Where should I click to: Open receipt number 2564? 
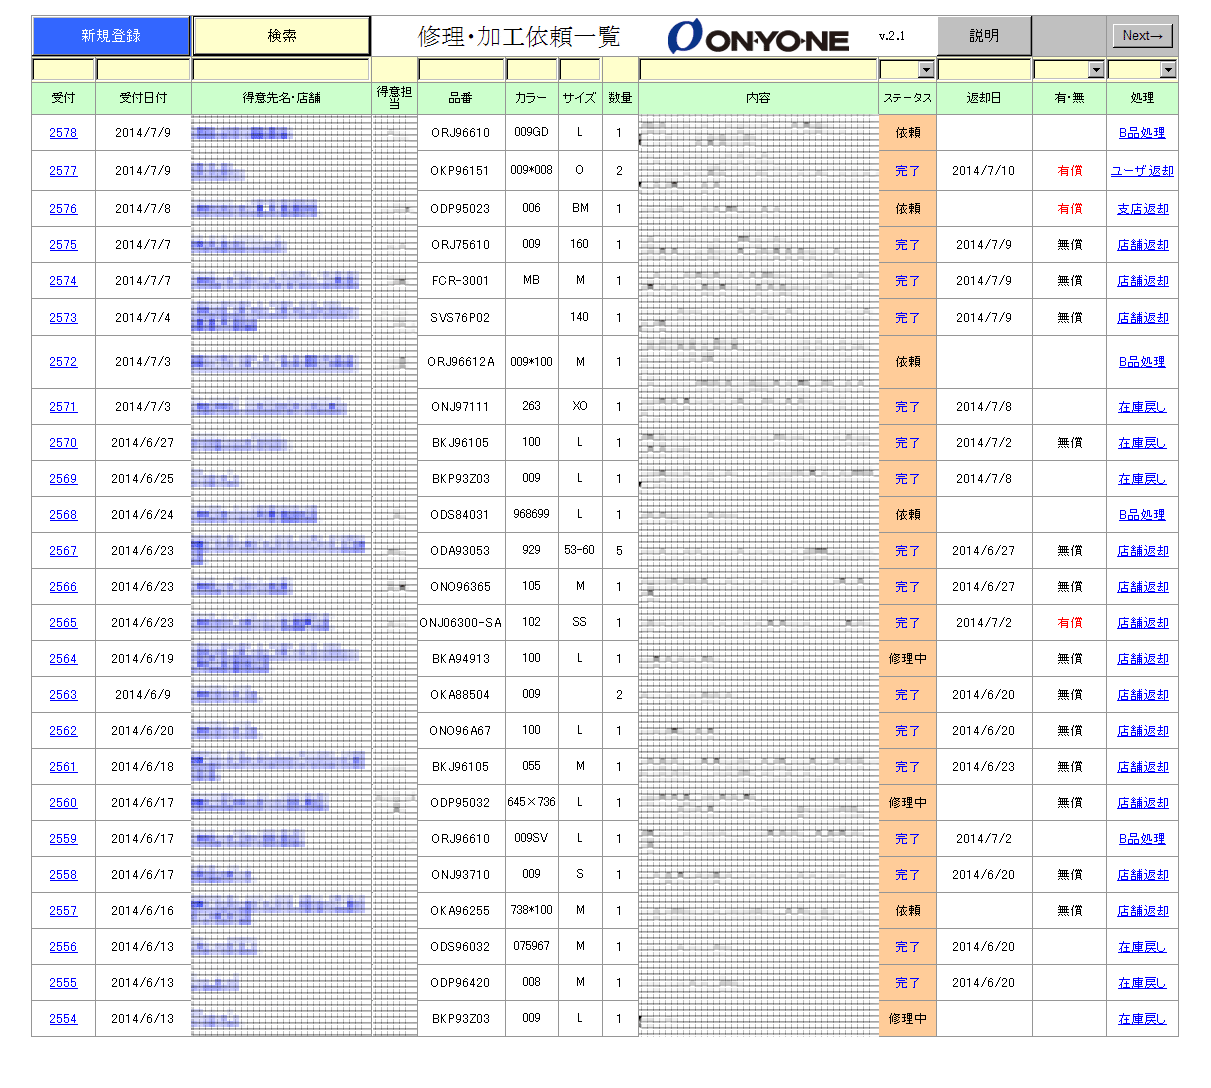pyautogui.click(x=63, y=659)
